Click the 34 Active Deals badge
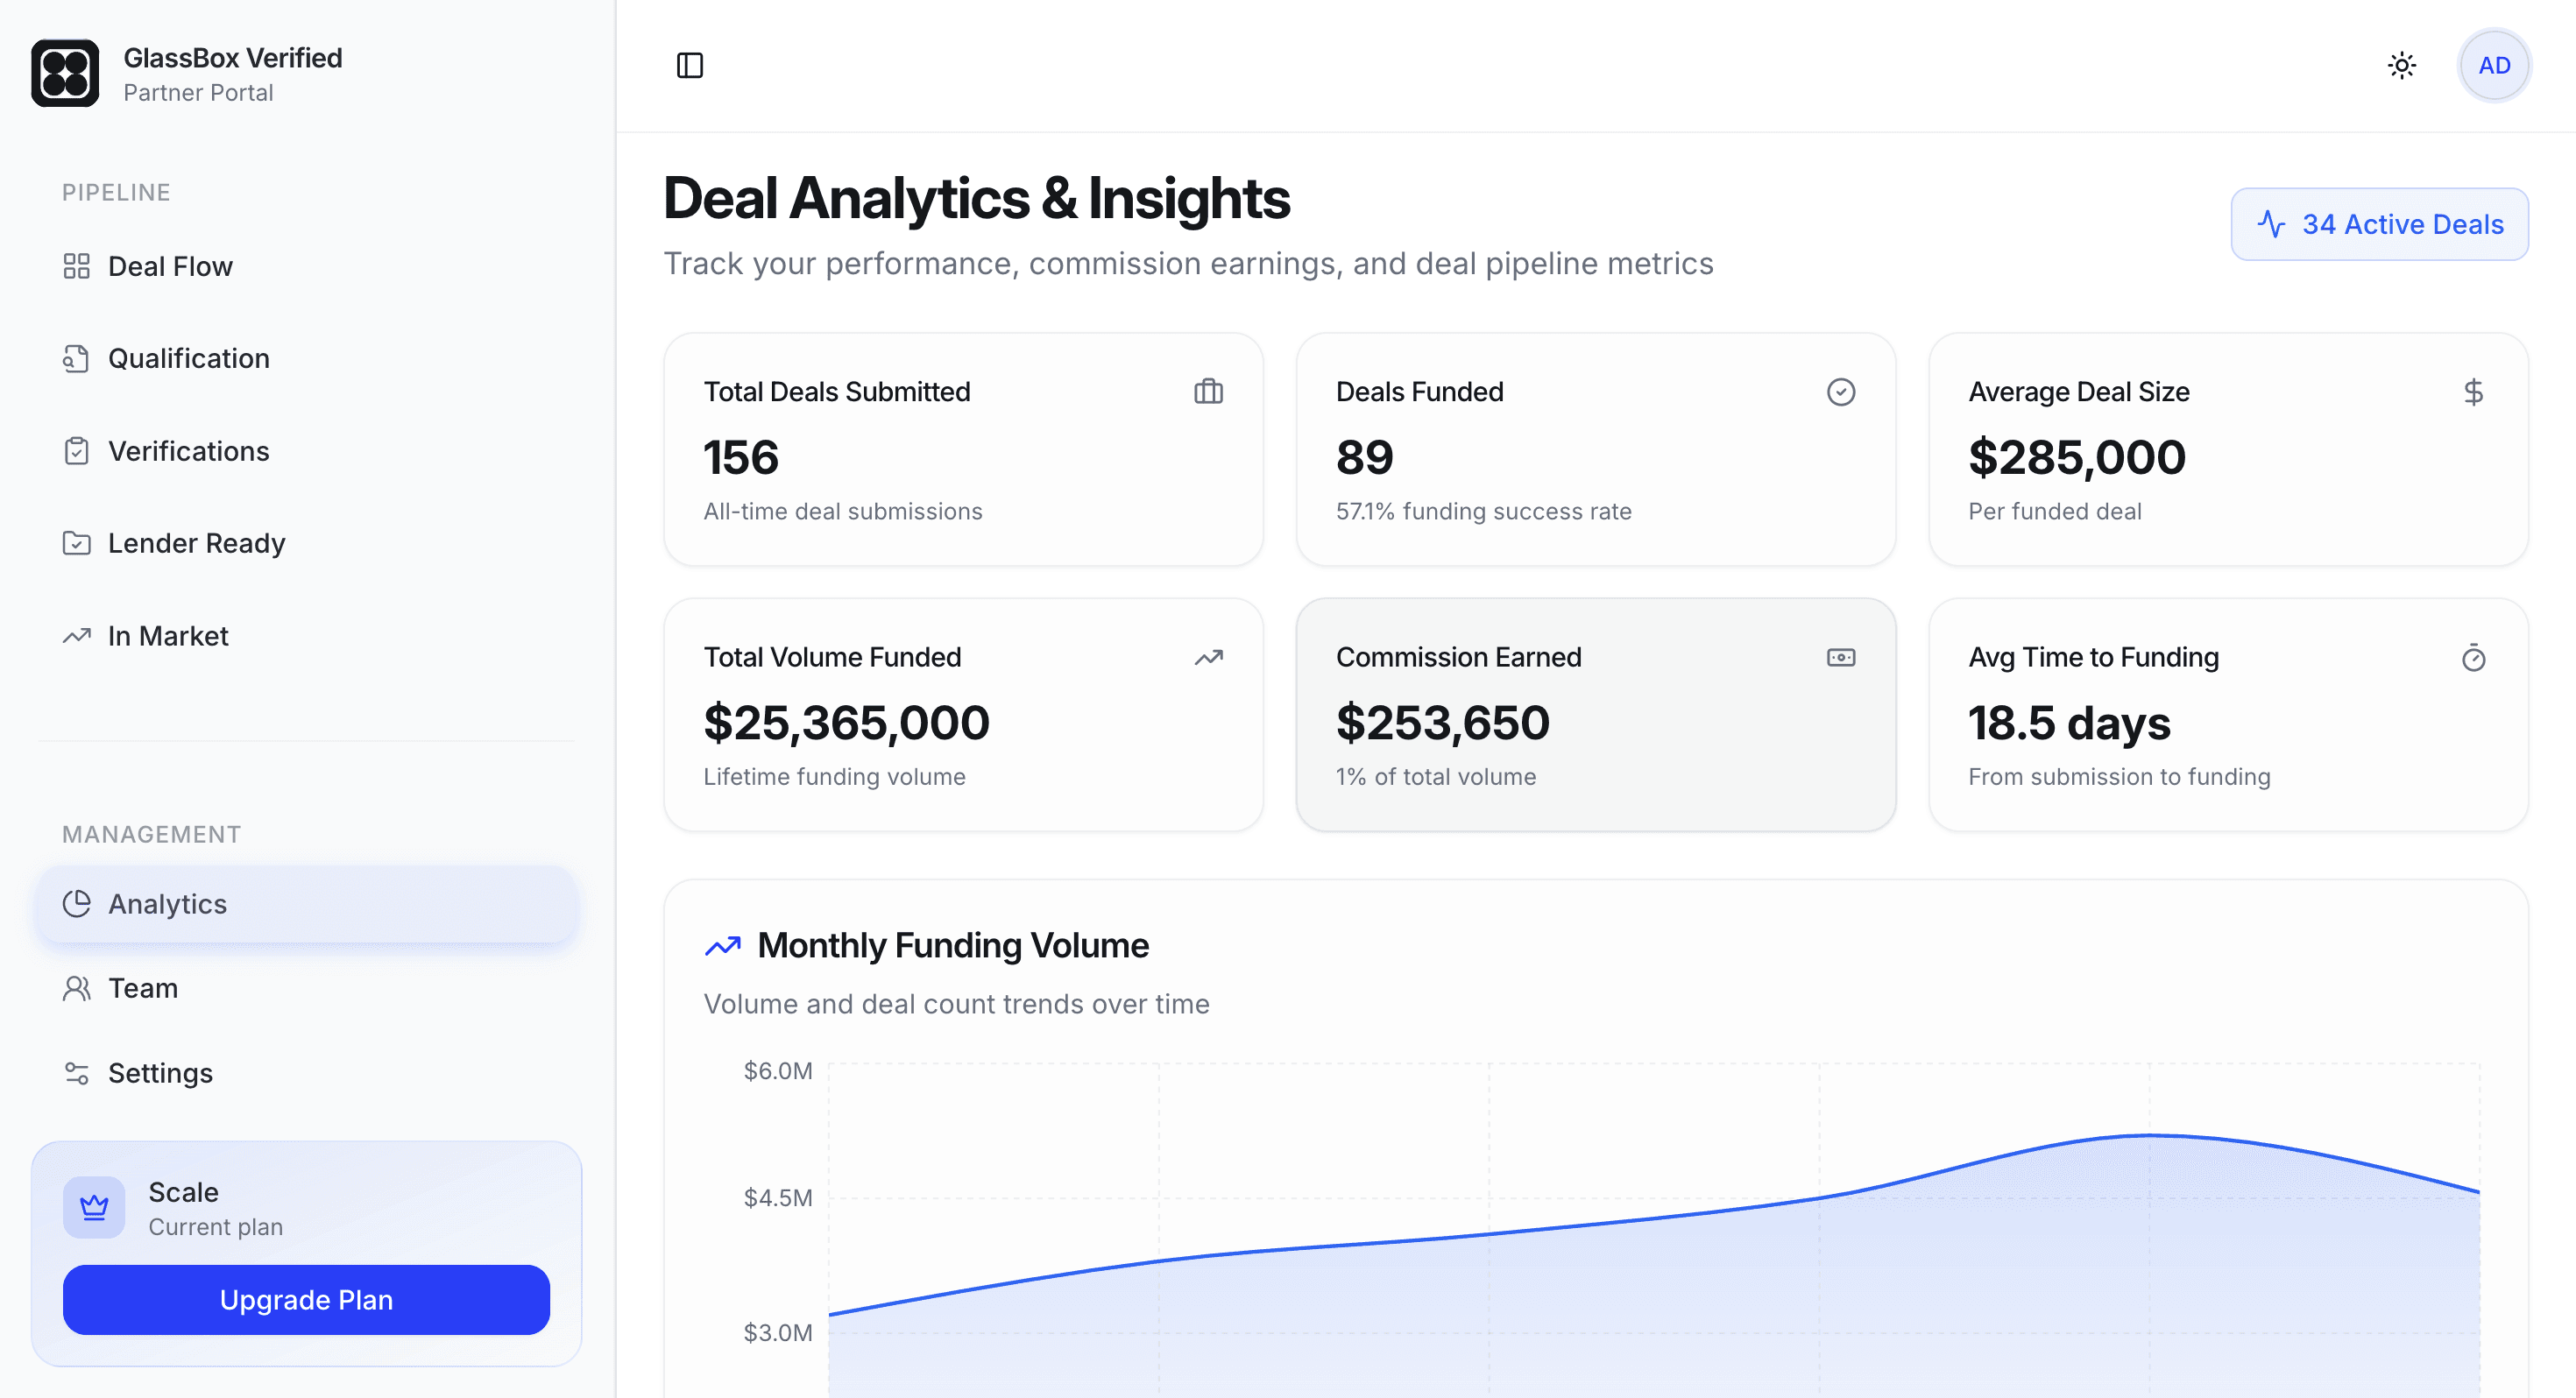The width and height of the screenshot is (2576, 1398). tap(2379, 223)
